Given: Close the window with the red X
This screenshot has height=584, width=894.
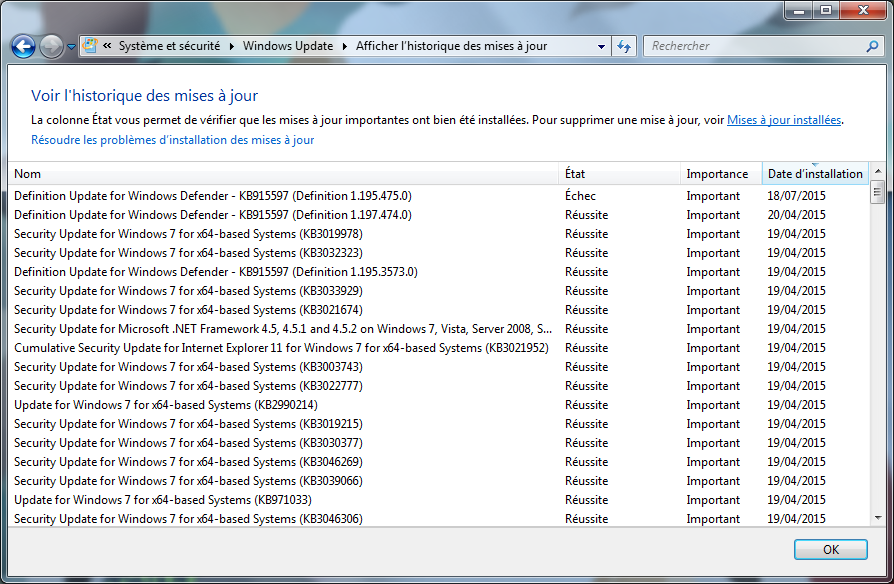Looking at the screenshot, I should (863, 10).
